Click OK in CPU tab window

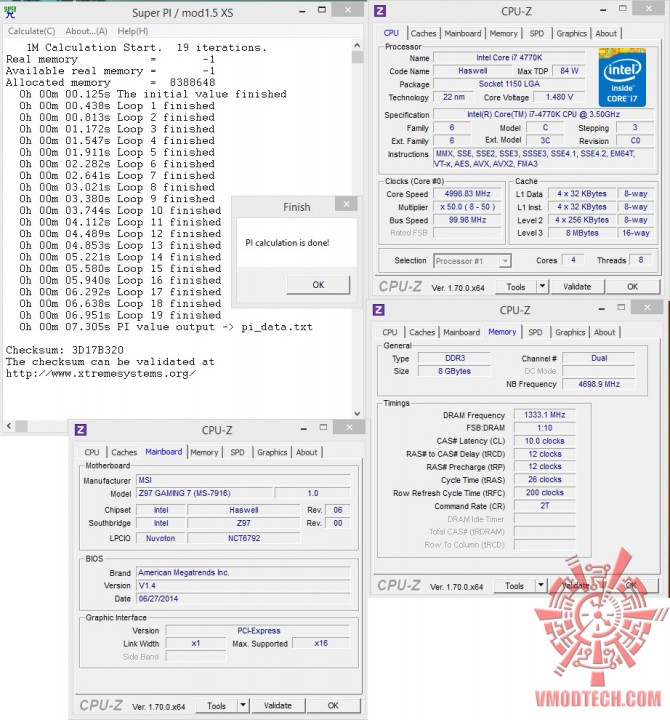pyautogui.click(x=632, y=287)
